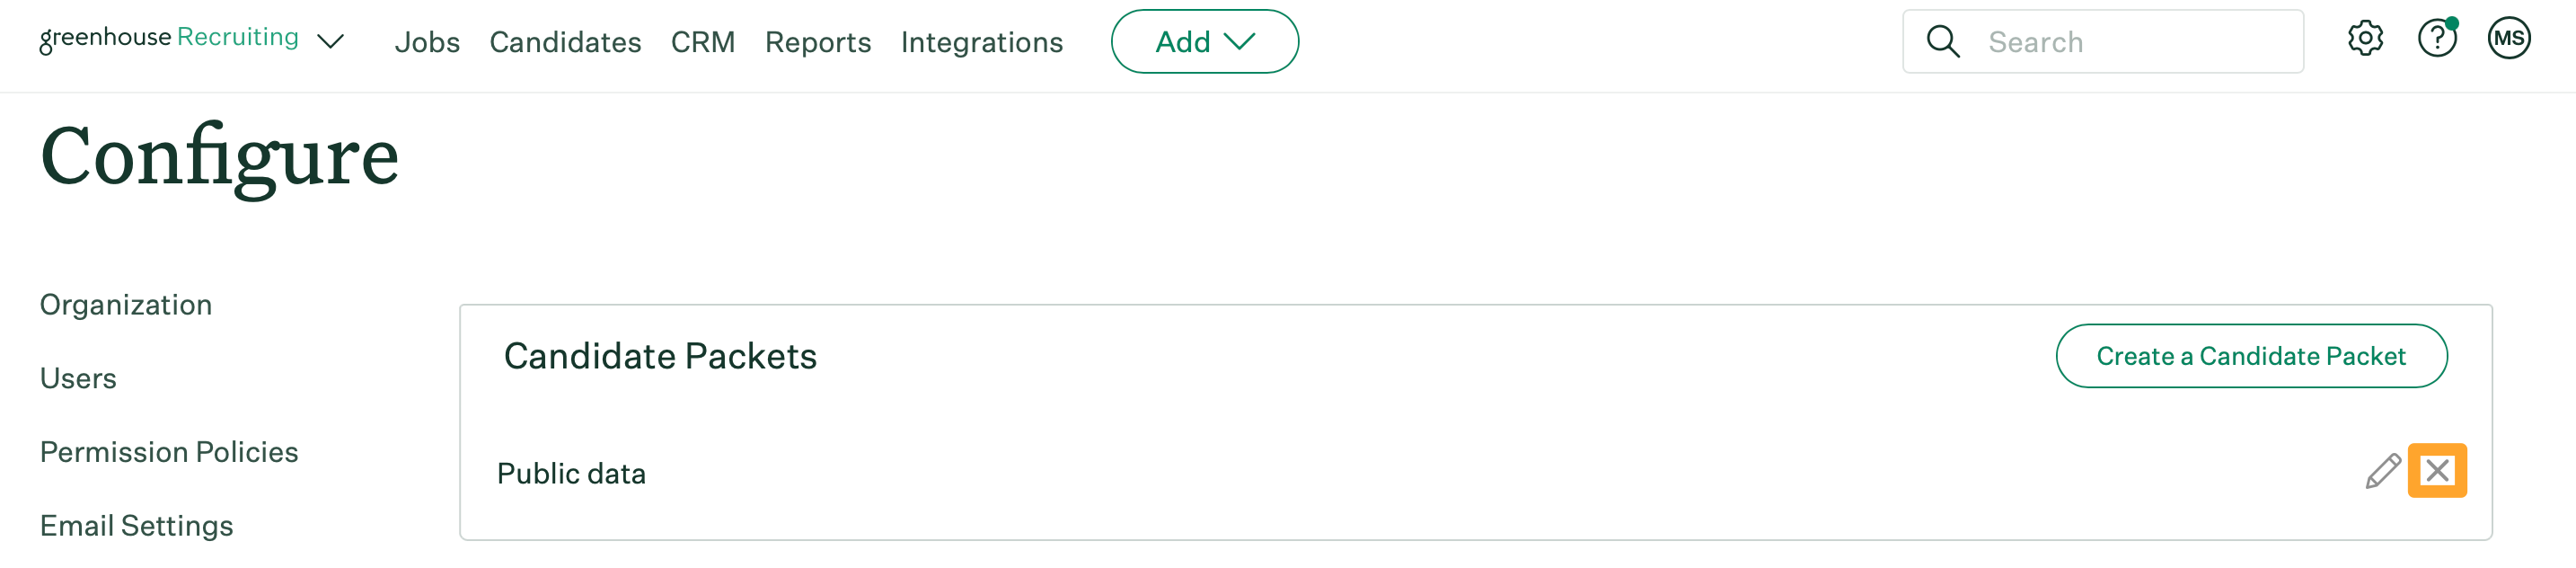Select Organization in the Configure sidebar
This screenshot has height=568, width=2576.
coord(126,305)
